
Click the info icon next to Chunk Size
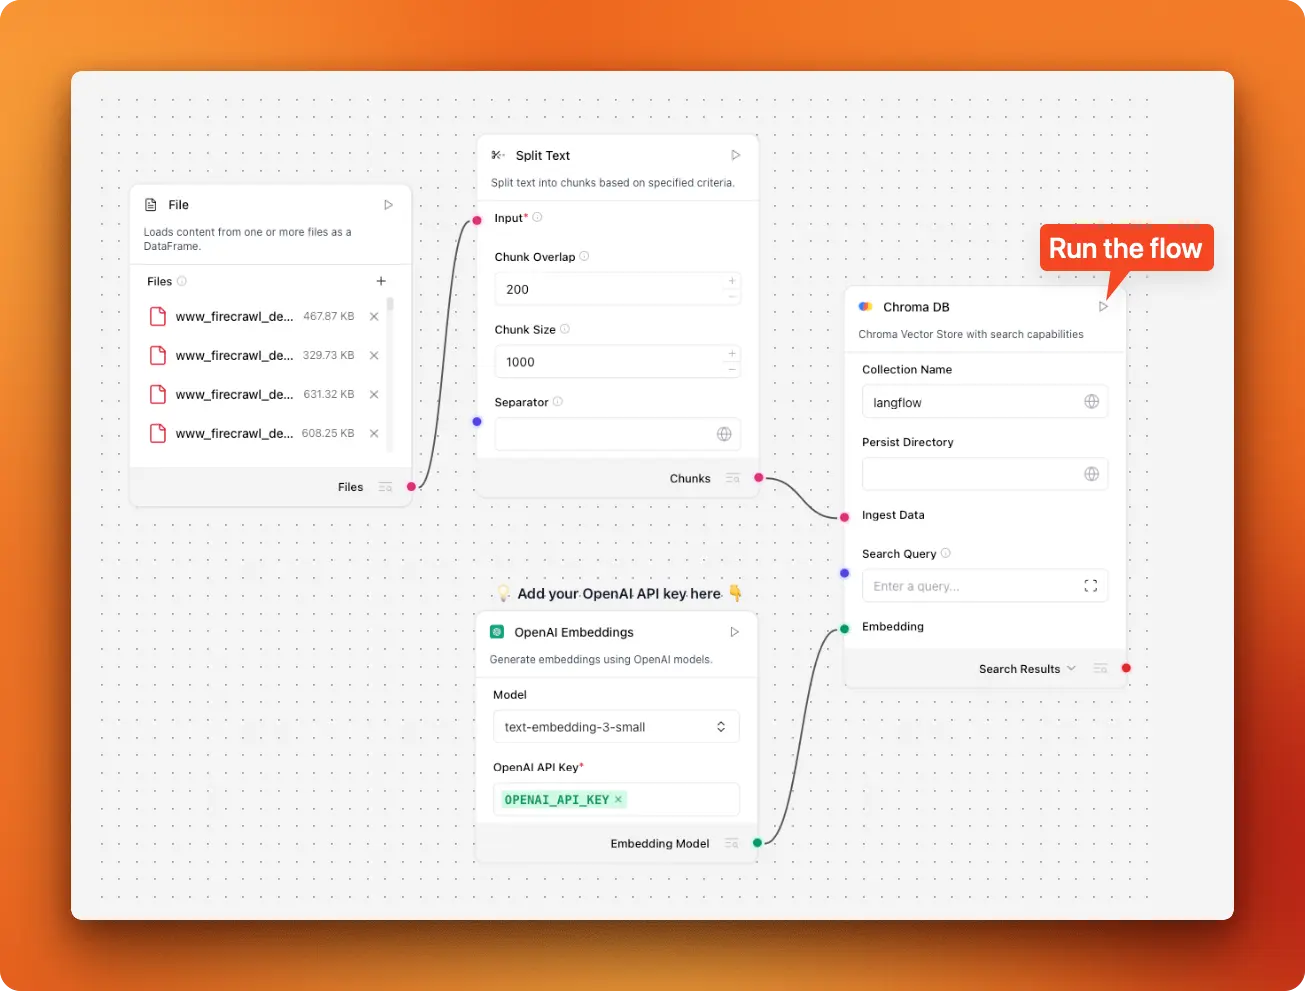point(565,329)
